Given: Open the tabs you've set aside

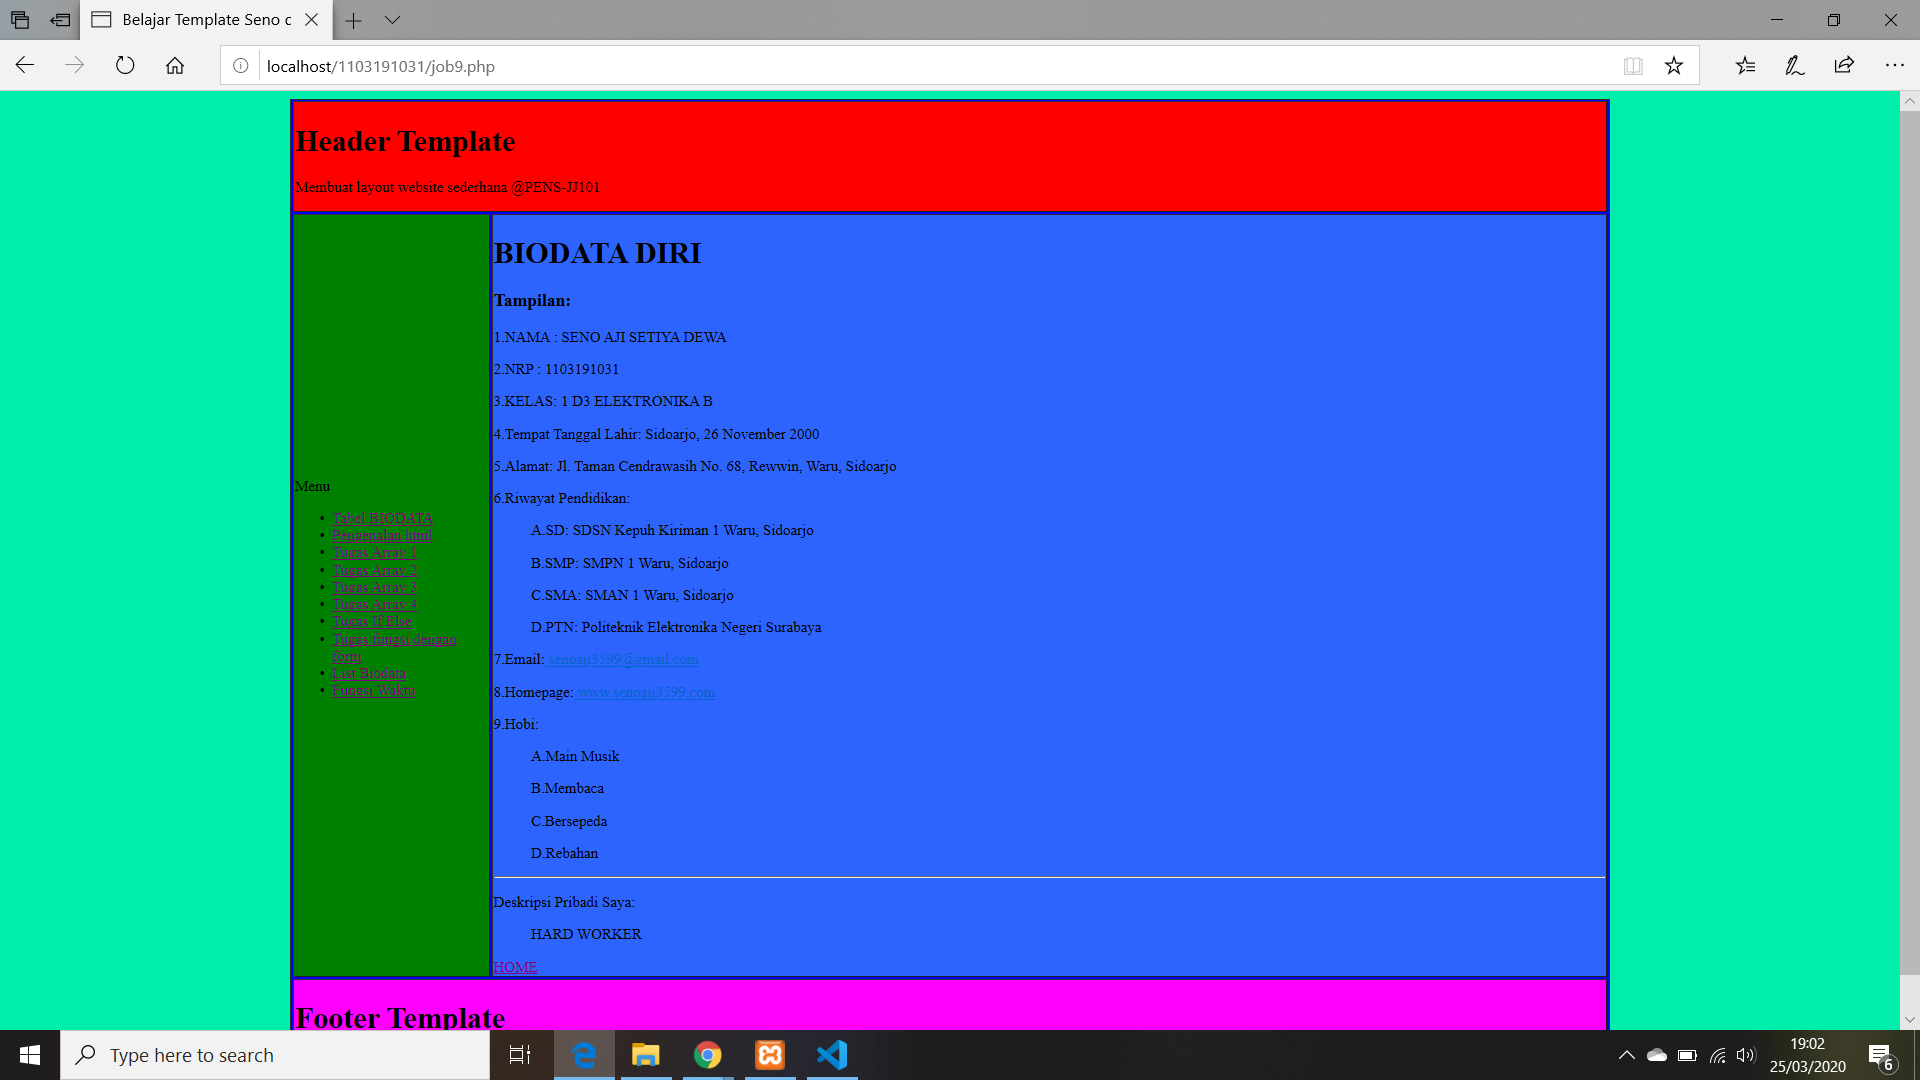Looking at the screenshot, I should click(x=20, y=20).
